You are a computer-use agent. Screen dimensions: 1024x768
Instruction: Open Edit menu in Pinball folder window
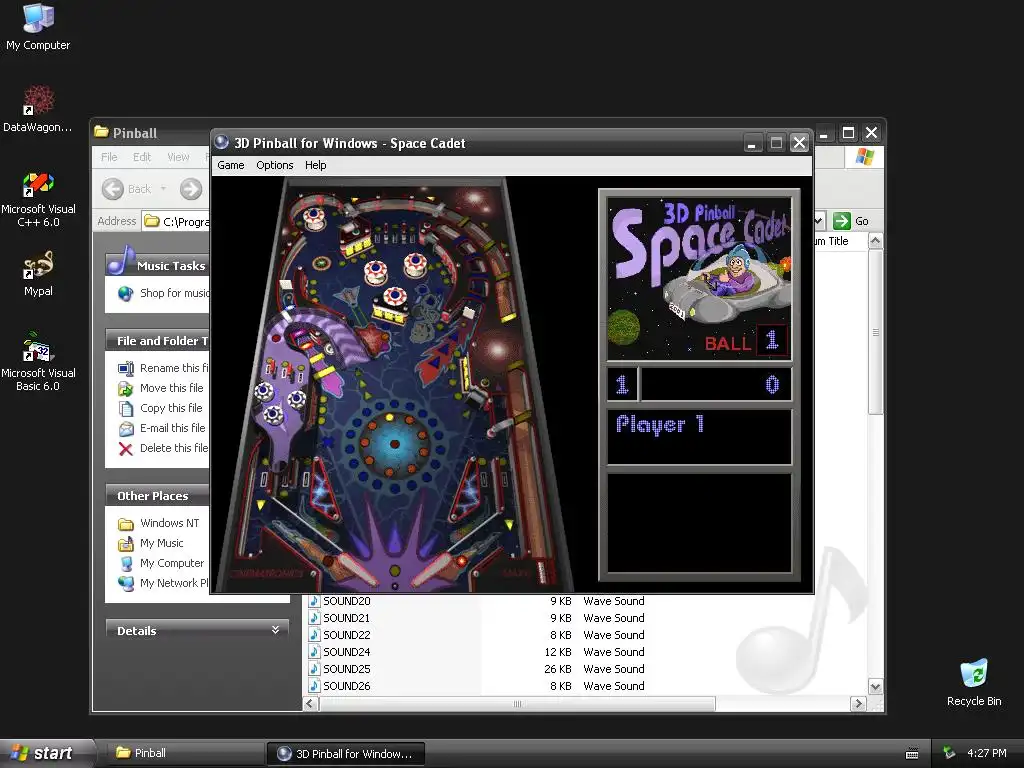(x=142, y=157)
